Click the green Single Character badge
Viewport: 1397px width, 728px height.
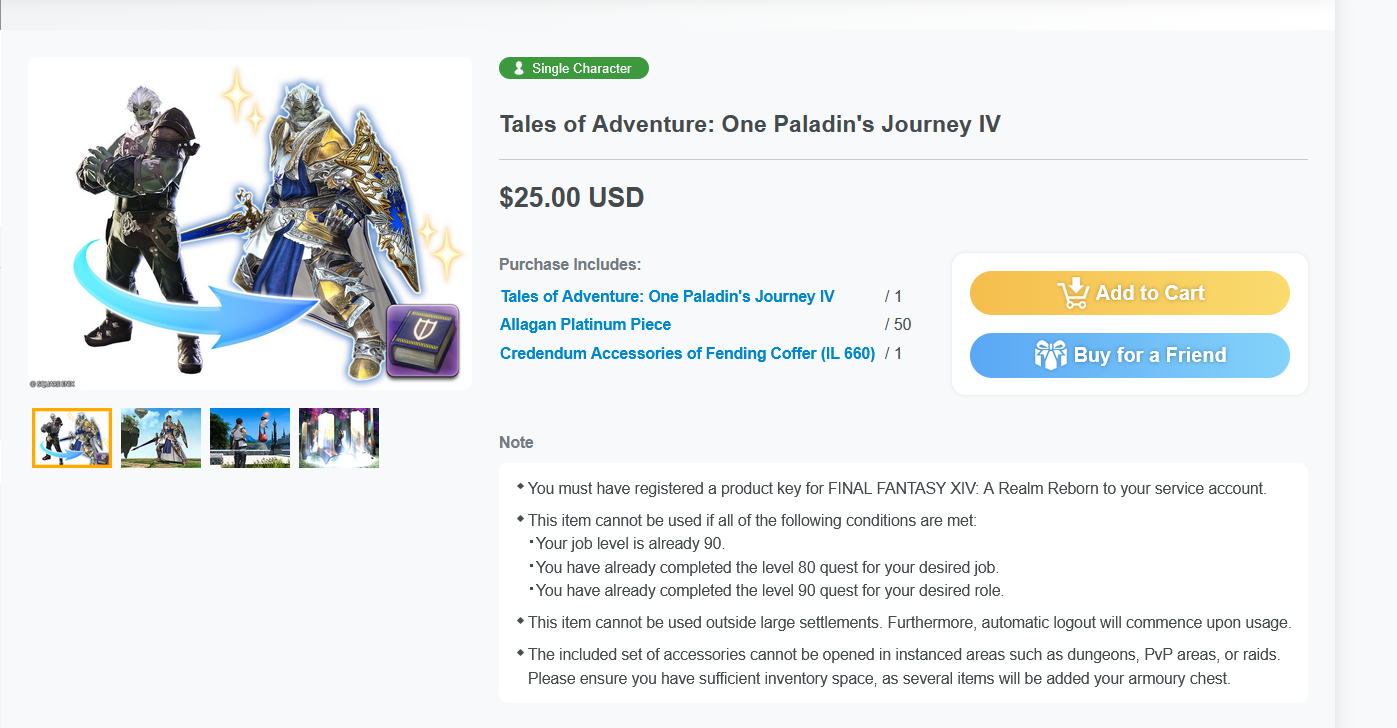[574, 68]
